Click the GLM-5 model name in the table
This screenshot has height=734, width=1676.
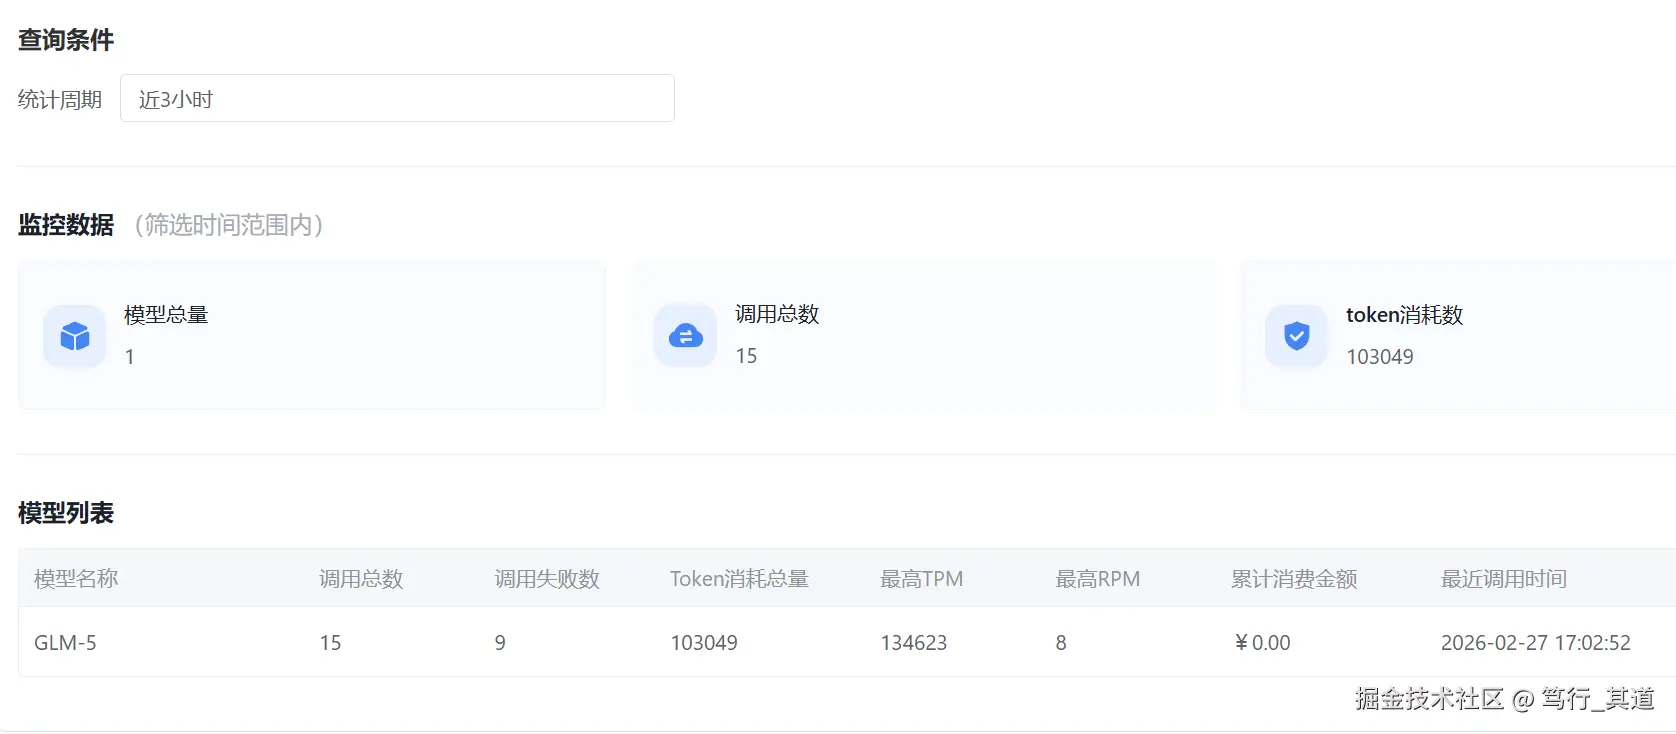pos(65,643)
